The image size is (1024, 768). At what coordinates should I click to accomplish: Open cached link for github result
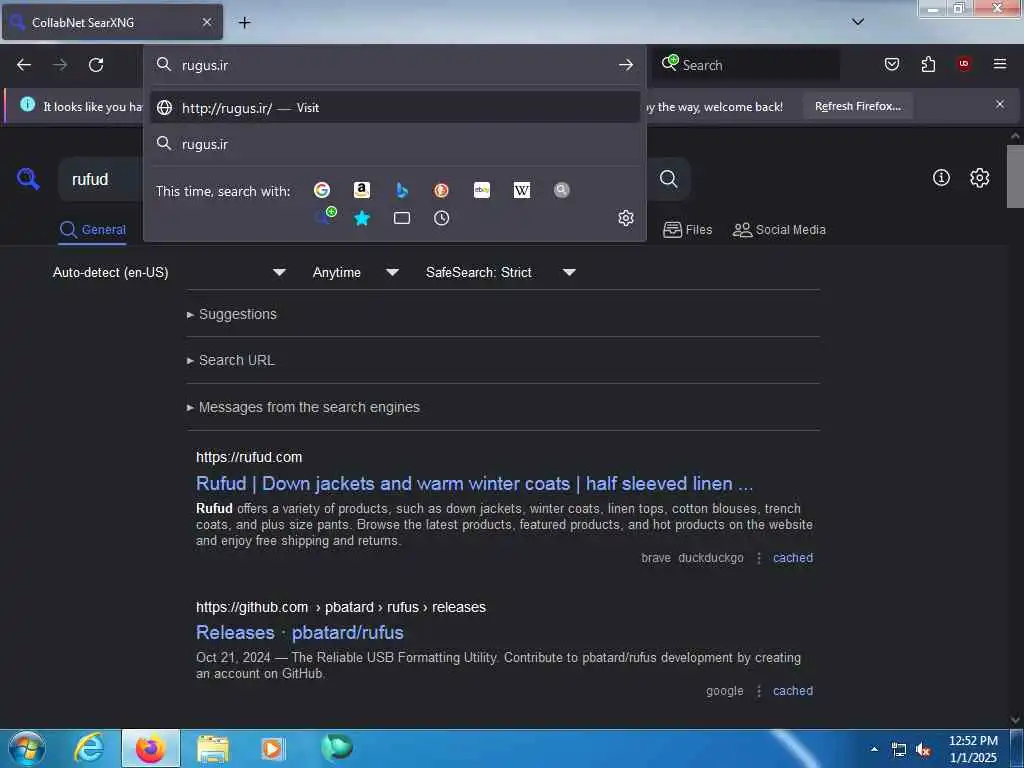click(x=793, y=691)
